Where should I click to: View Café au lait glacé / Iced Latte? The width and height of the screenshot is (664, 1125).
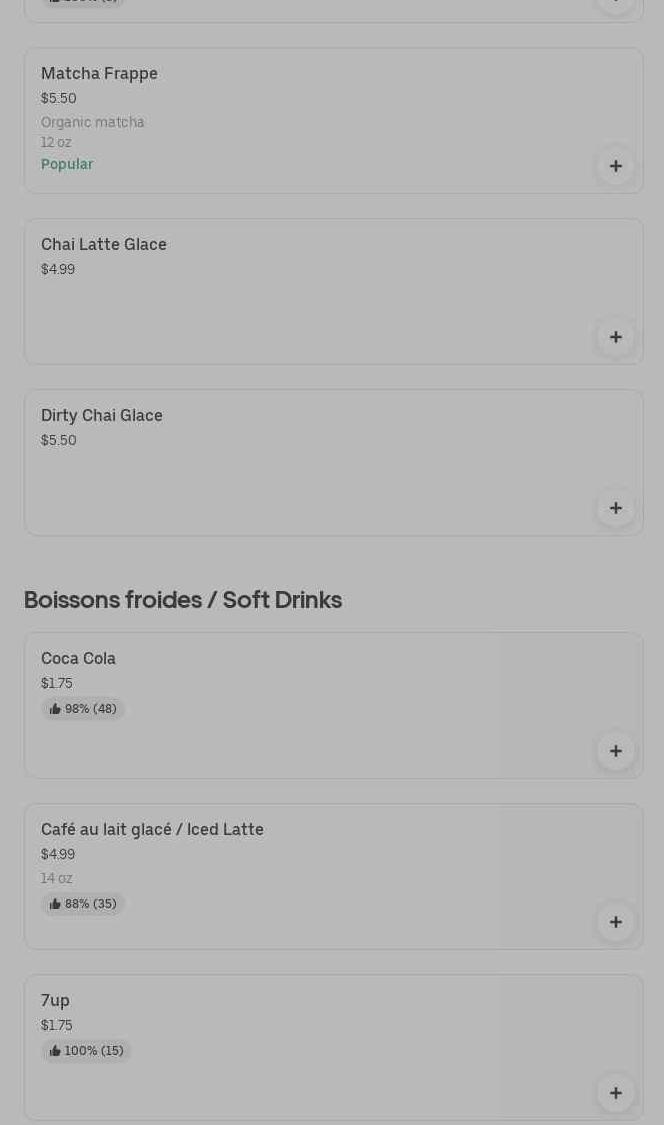pyautogui.click(x=152, y=829)
